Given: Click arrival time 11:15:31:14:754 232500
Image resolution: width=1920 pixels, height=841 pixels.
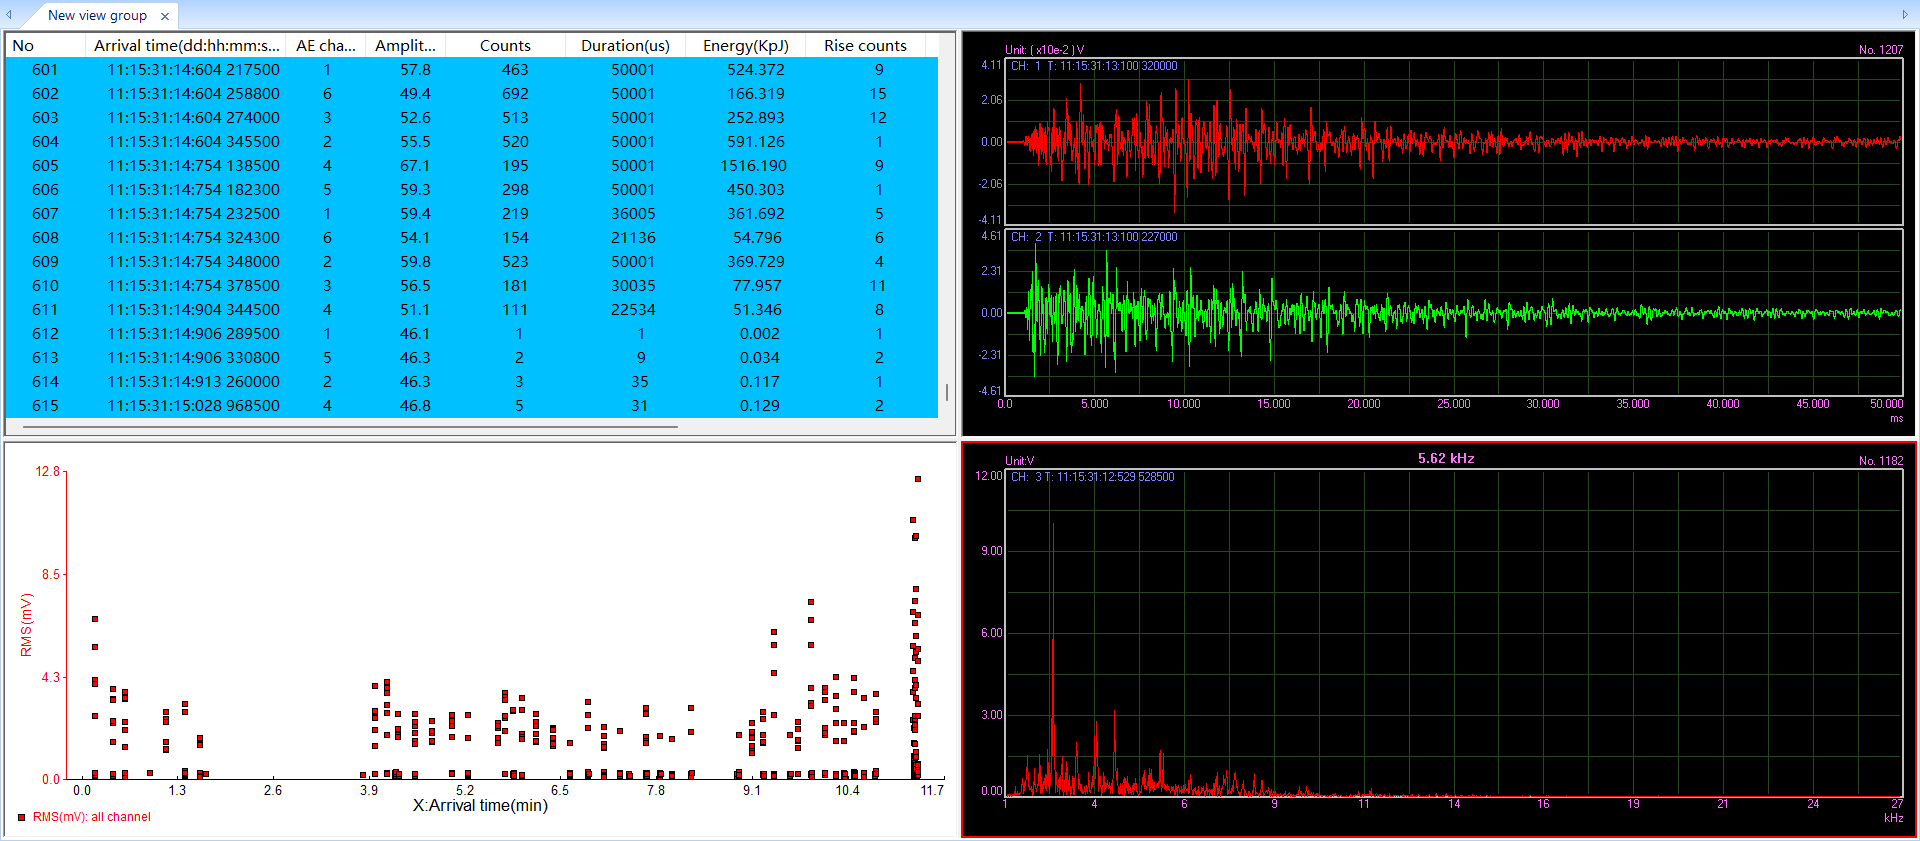Looking at the screenshot, I should pyautogui.click(x=194, y=214).
